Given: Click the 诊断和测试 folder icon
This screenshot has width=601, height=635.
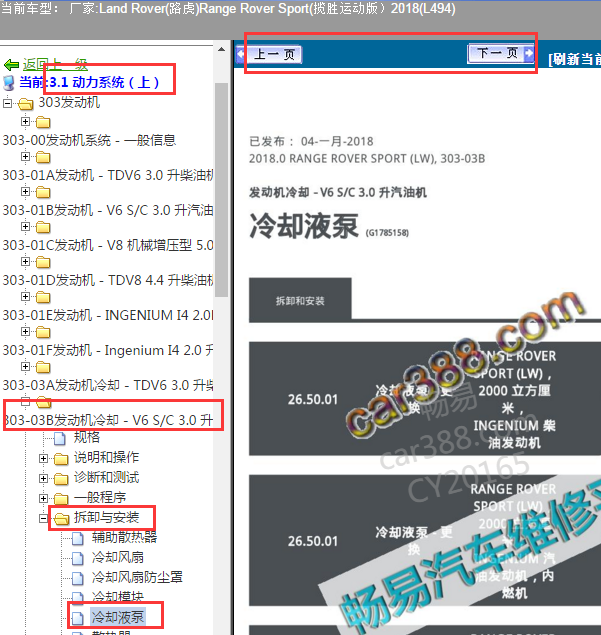Looking at the screenshot, I should (61, 479).
